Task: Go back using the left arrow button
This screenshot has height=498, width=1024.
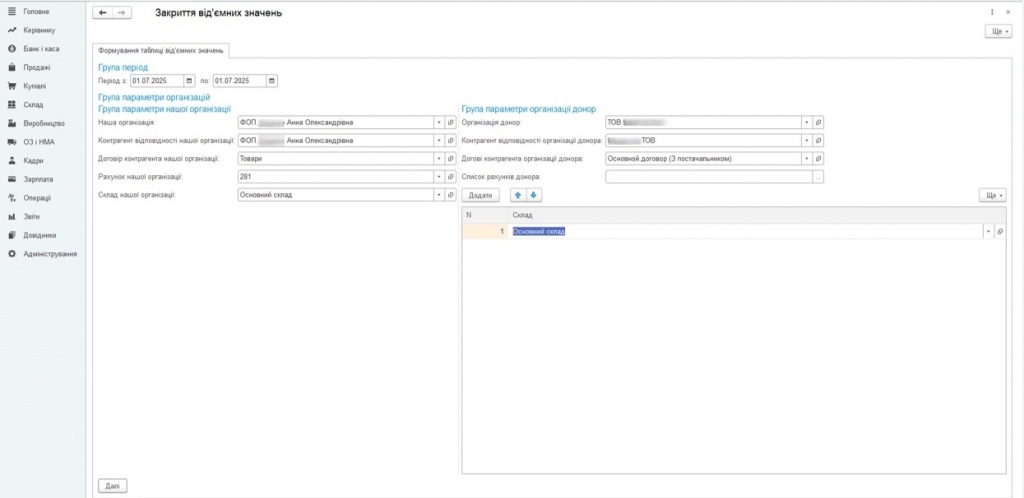Action: coord(102,13)
